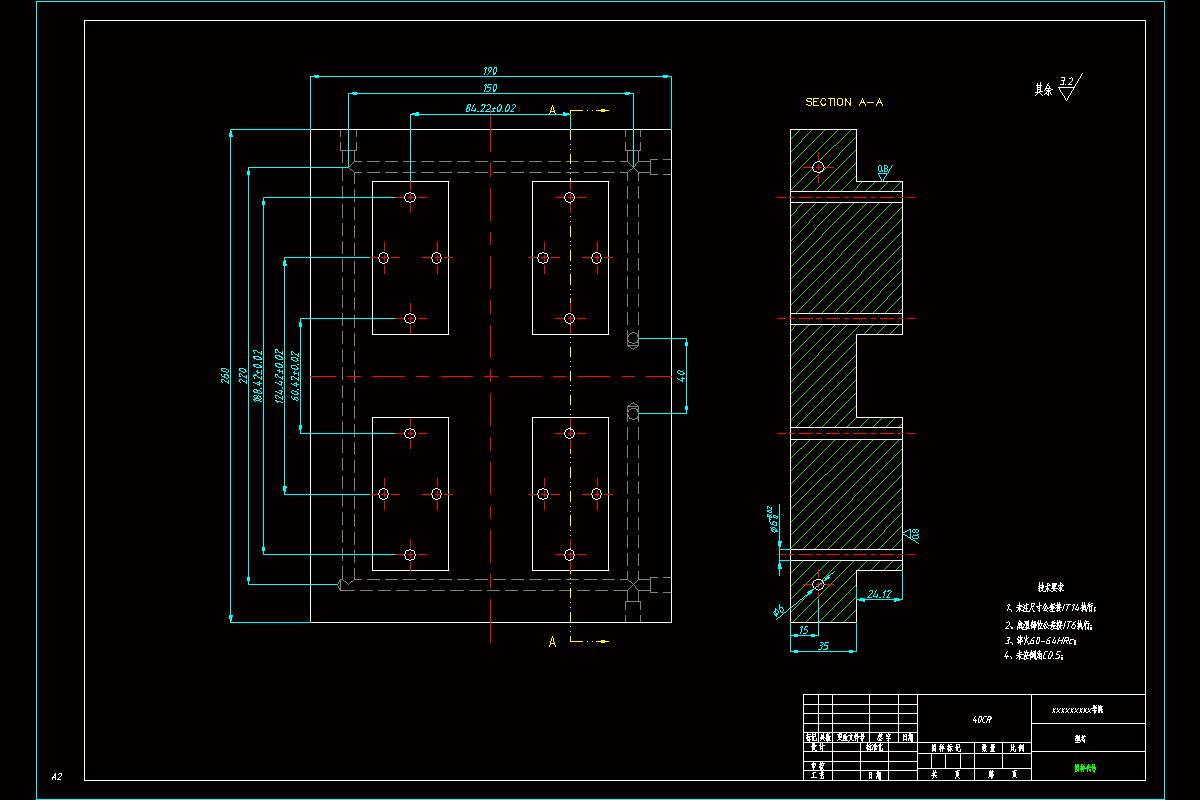The image size is (1200, 800).
Task: Select the xxxxxxxxx学院 title block text
Action: (1077, 709)
